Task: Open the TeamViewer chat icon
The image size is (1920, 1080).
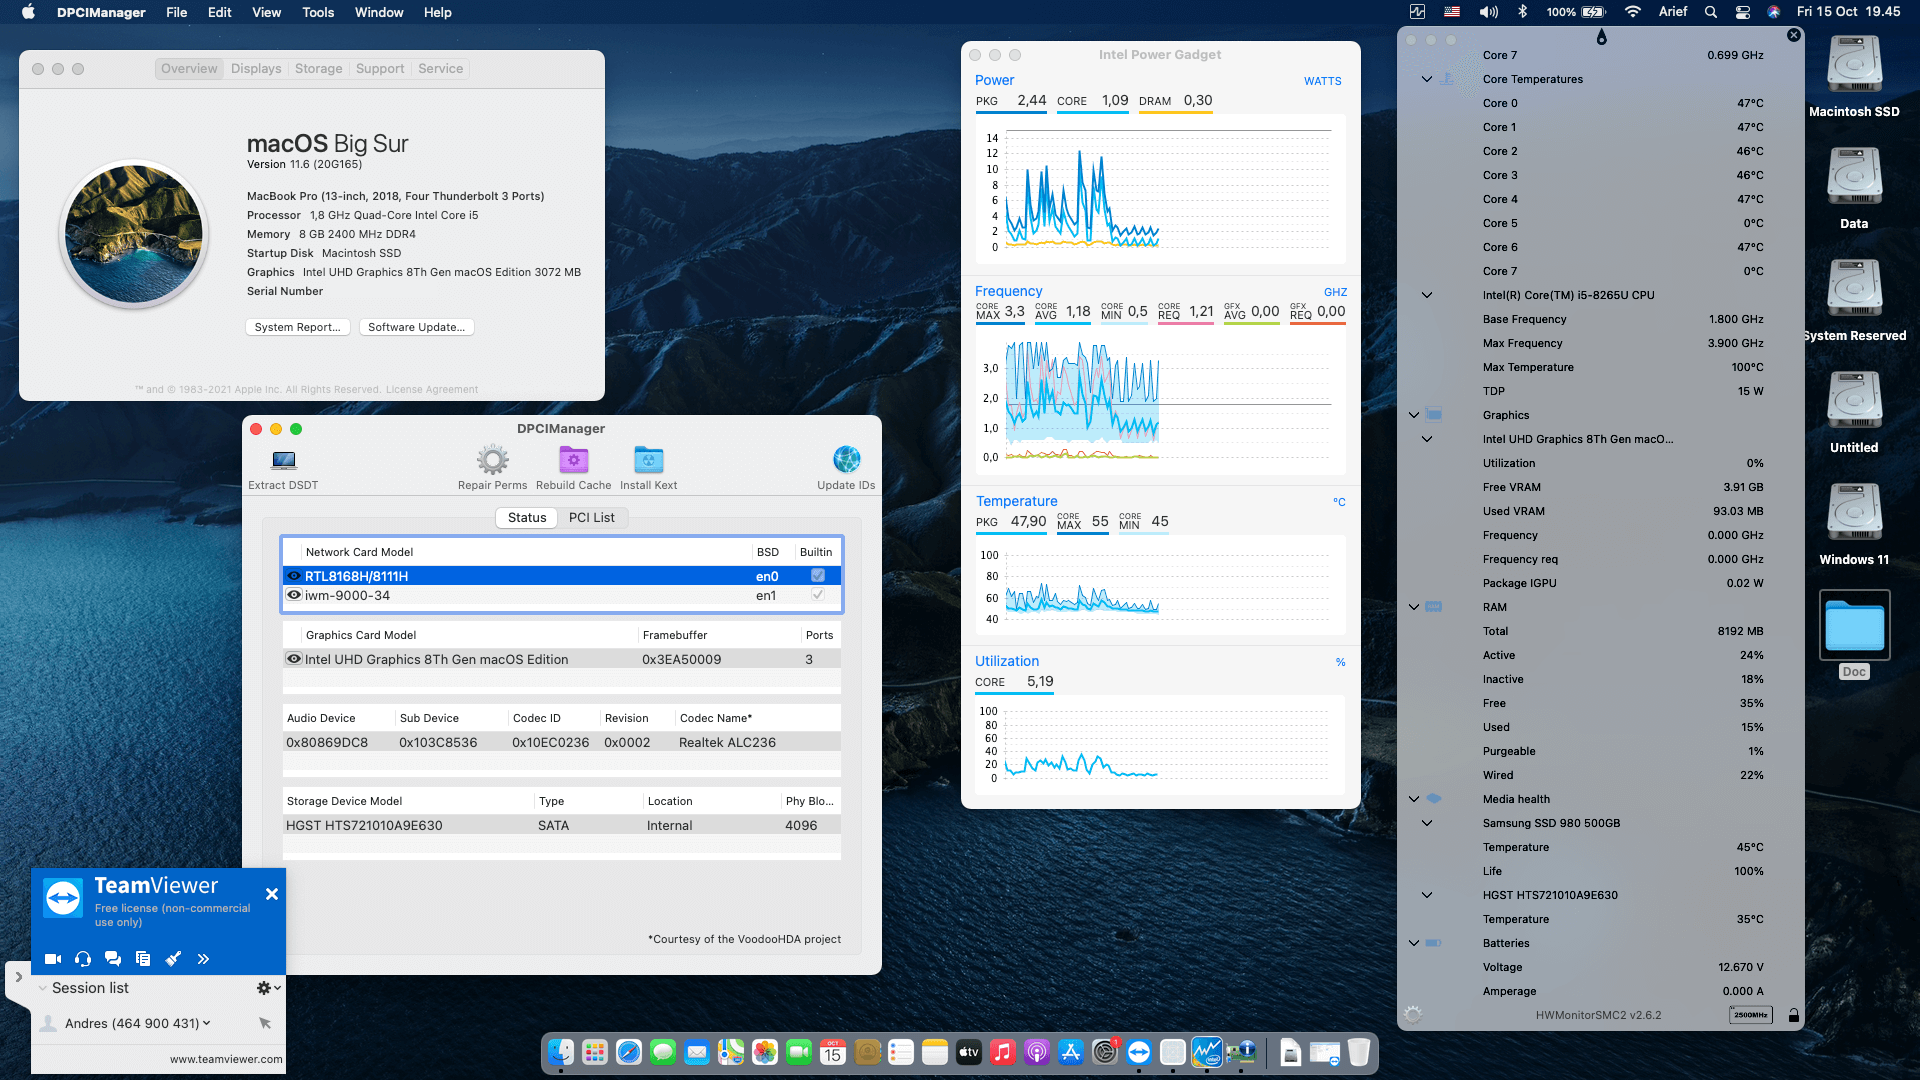Action: [113, 959]
